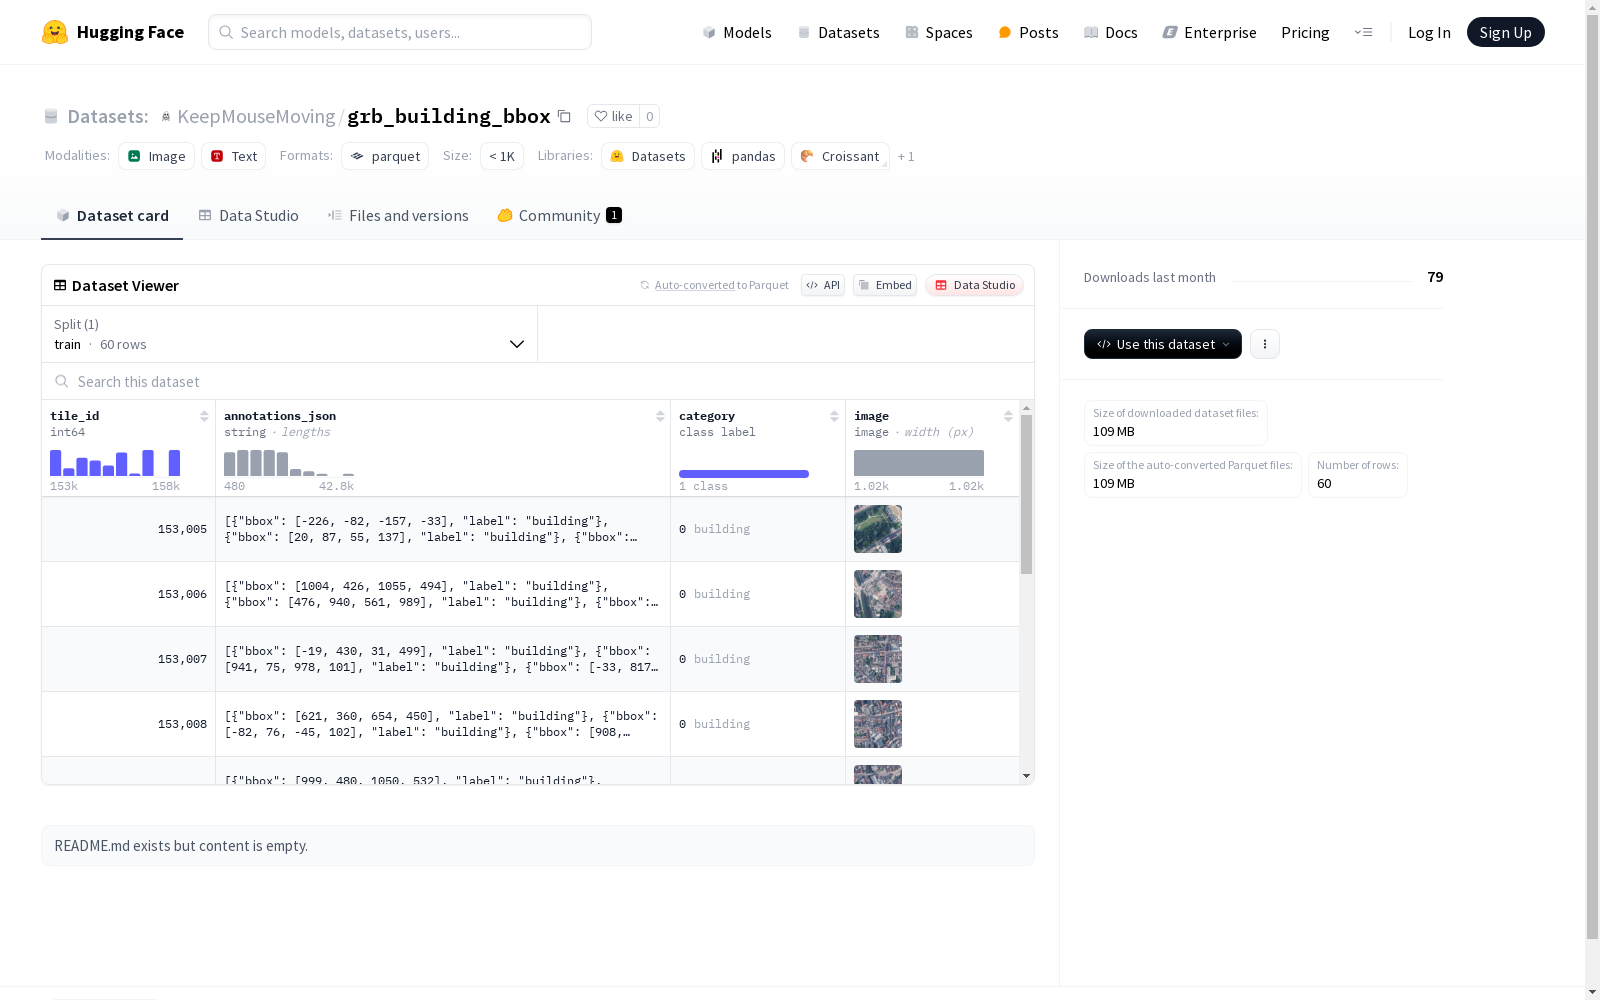Expand the Use this dataset dropdown

[1163, 344]
